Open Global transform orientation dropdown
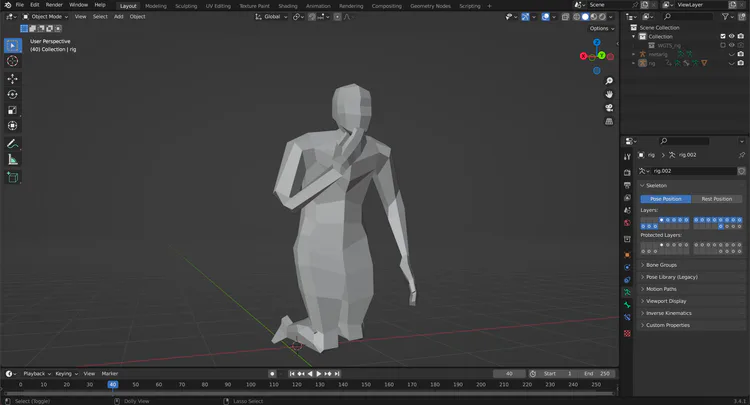Image resolution: width=750 pixels, height=405 pixels. tap(271, 17)
